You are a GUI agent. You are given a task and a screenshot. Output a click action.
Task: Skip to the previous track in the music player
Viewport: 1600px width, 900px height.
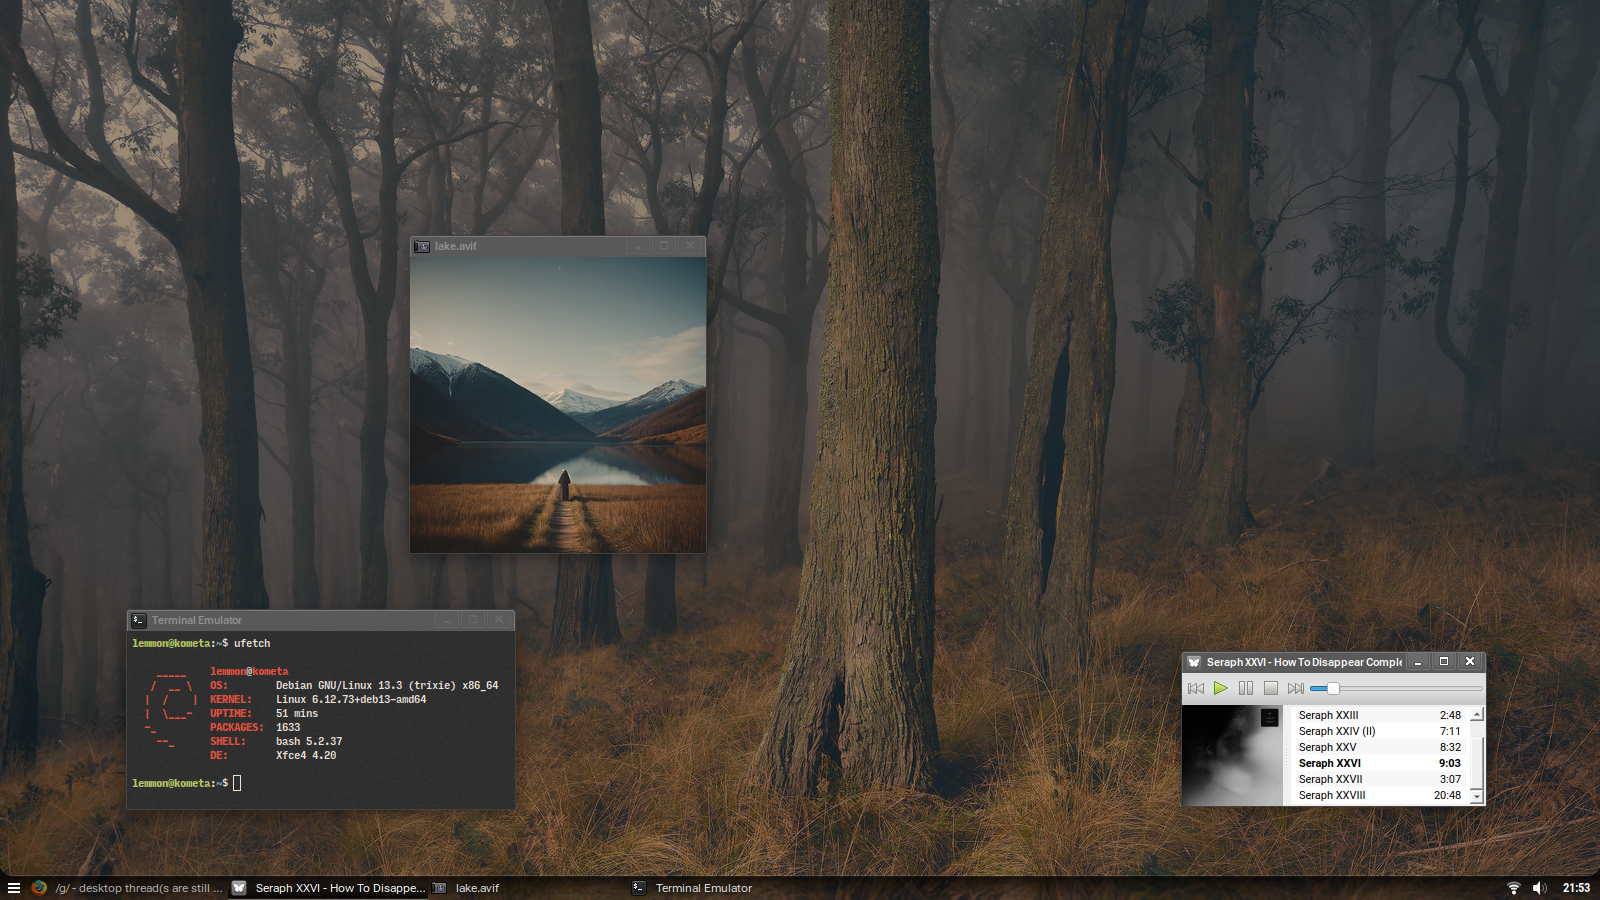(x=1196, y=688)
